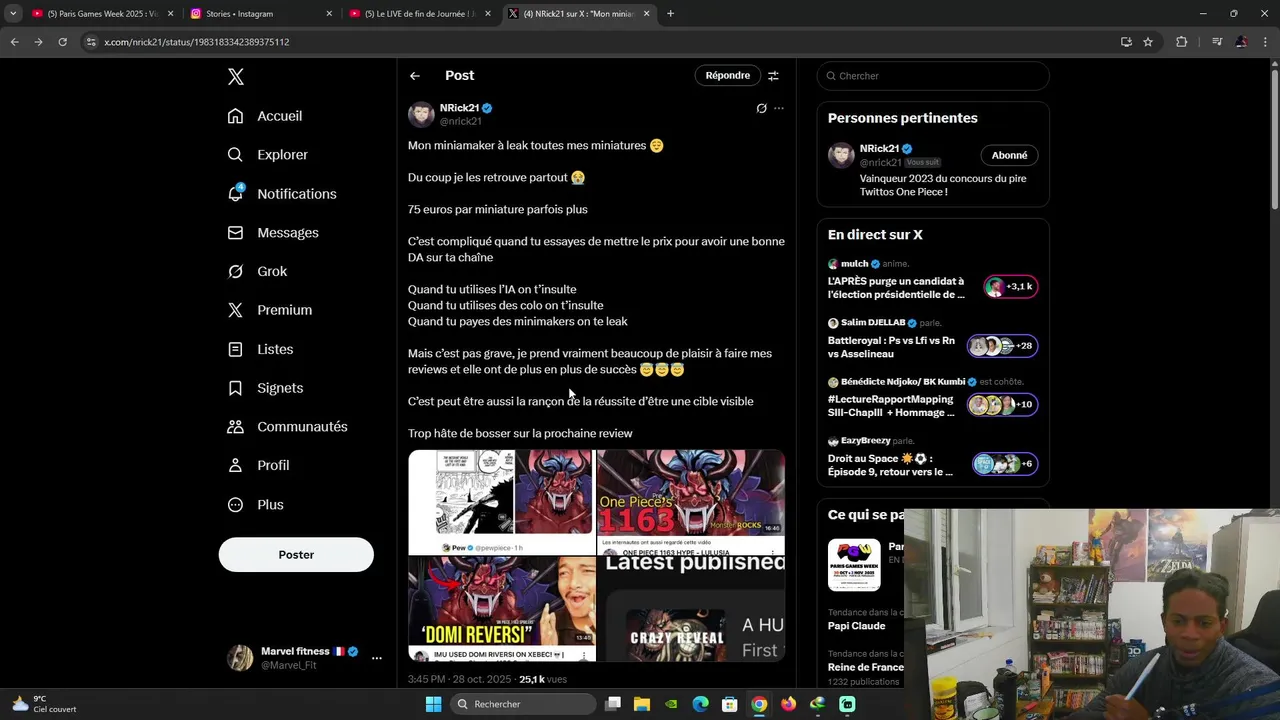Click the Communautés people icon
Image resolution: width=1280 pixels, height=720 pixels.
pyautogui.click(x=235, y=427)
